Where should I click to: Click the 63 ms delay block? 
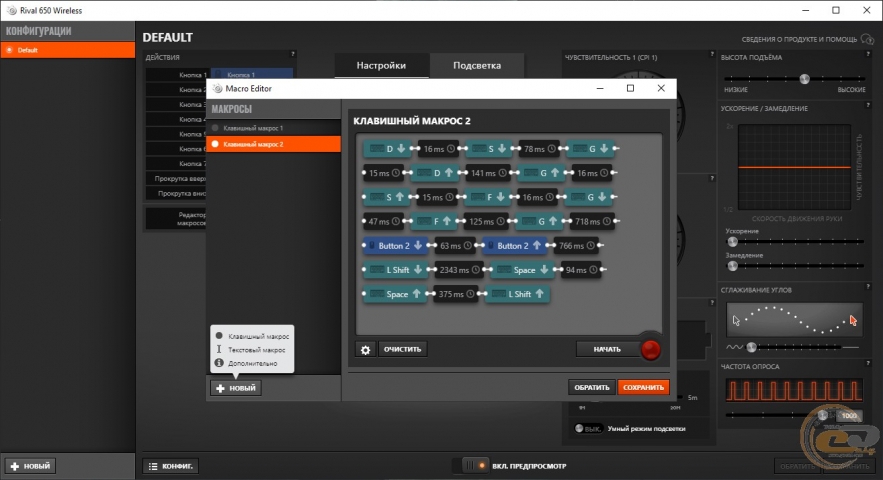pyautogui.click(x=455, y=246)
